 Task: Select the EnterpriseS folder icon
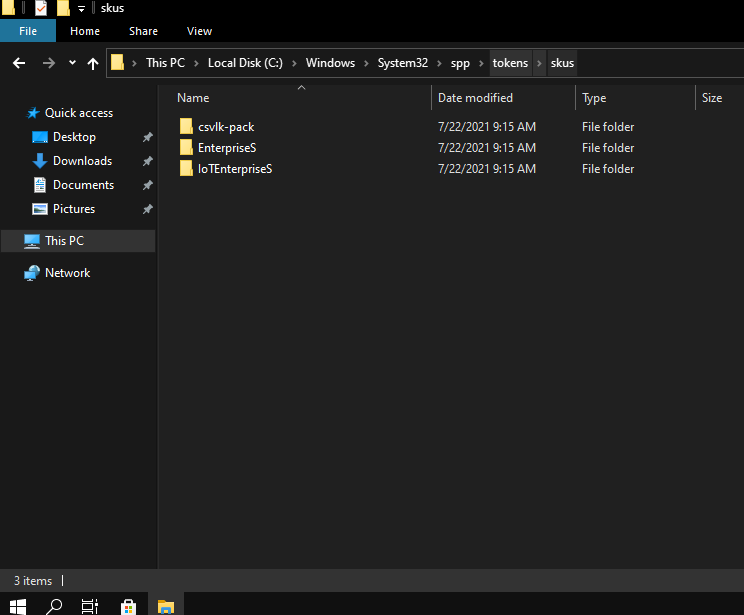coord(186,148)
